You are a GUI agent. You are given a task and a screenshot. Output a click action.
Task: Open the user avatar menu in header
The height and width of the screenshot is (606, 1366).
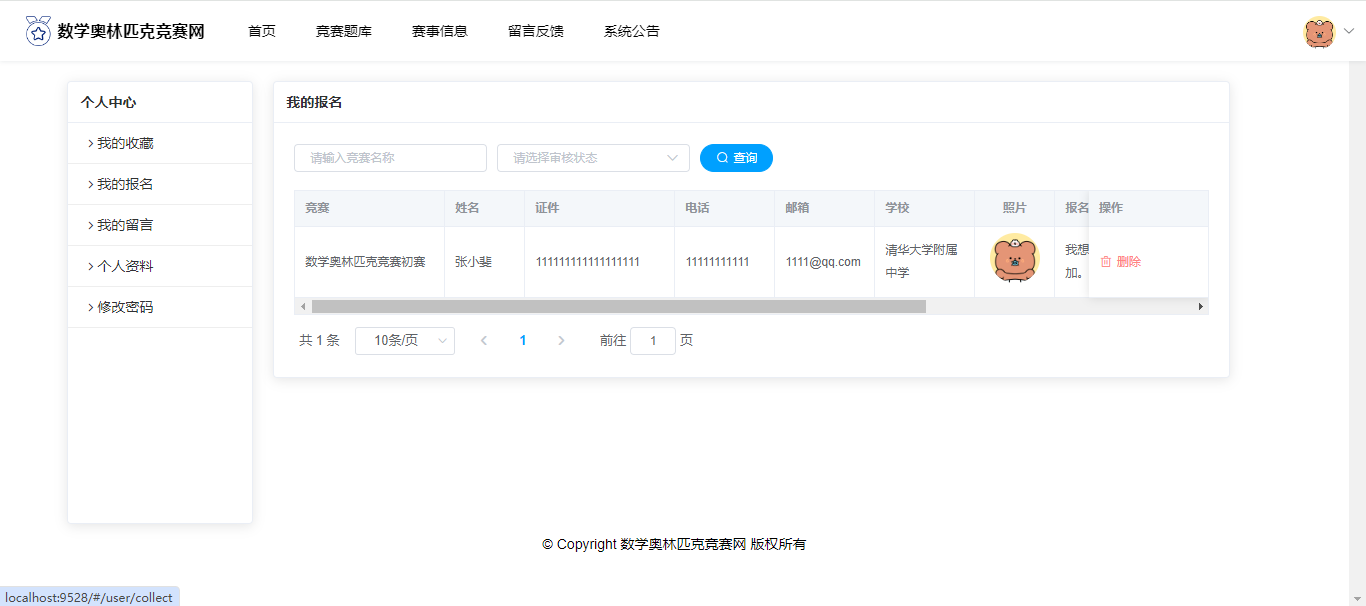pyautogui.click(x=1319, y=32)
